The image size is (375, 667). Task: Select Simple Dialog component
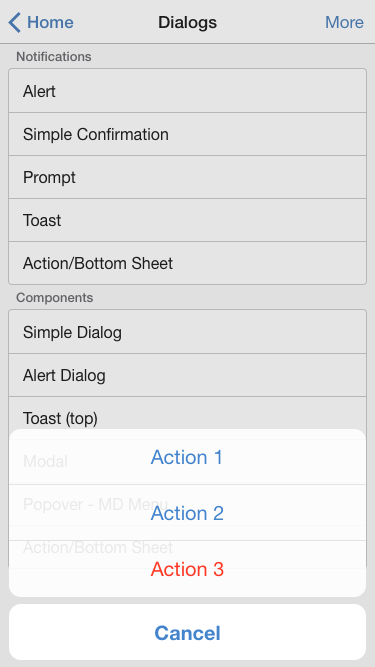pos(188,332)
